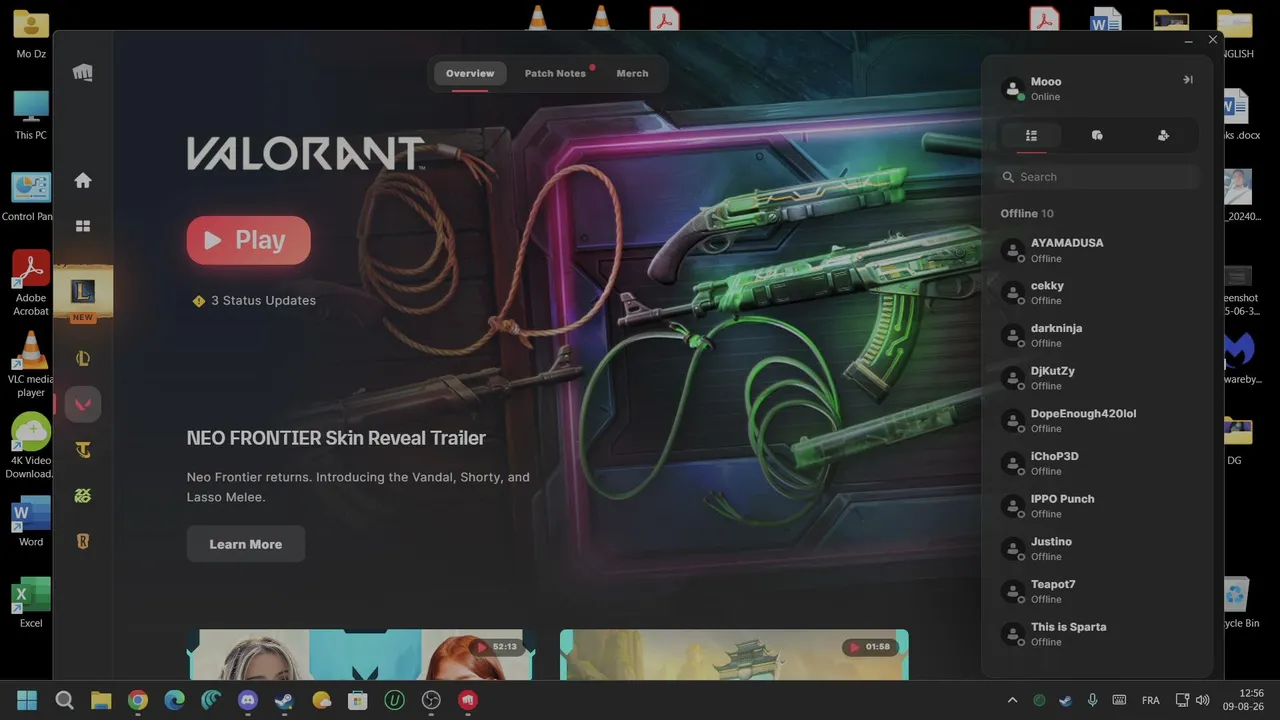This screenshot has height=720, width=1280.
Task: Select friend AYAMADUSA in the offline list
Action: (1097, 250)
